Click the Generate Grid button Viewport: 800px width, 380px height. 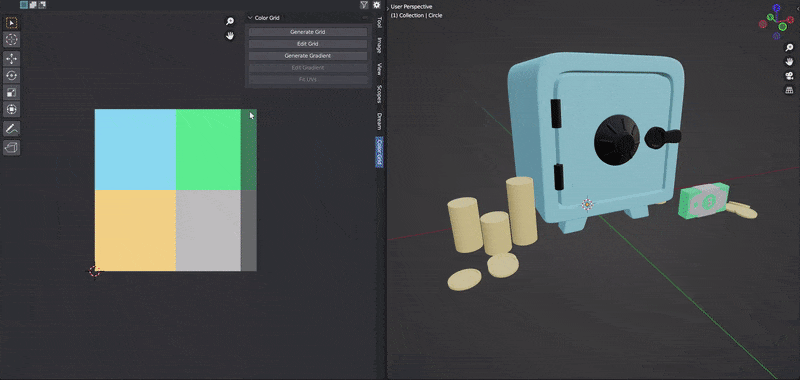308,32
